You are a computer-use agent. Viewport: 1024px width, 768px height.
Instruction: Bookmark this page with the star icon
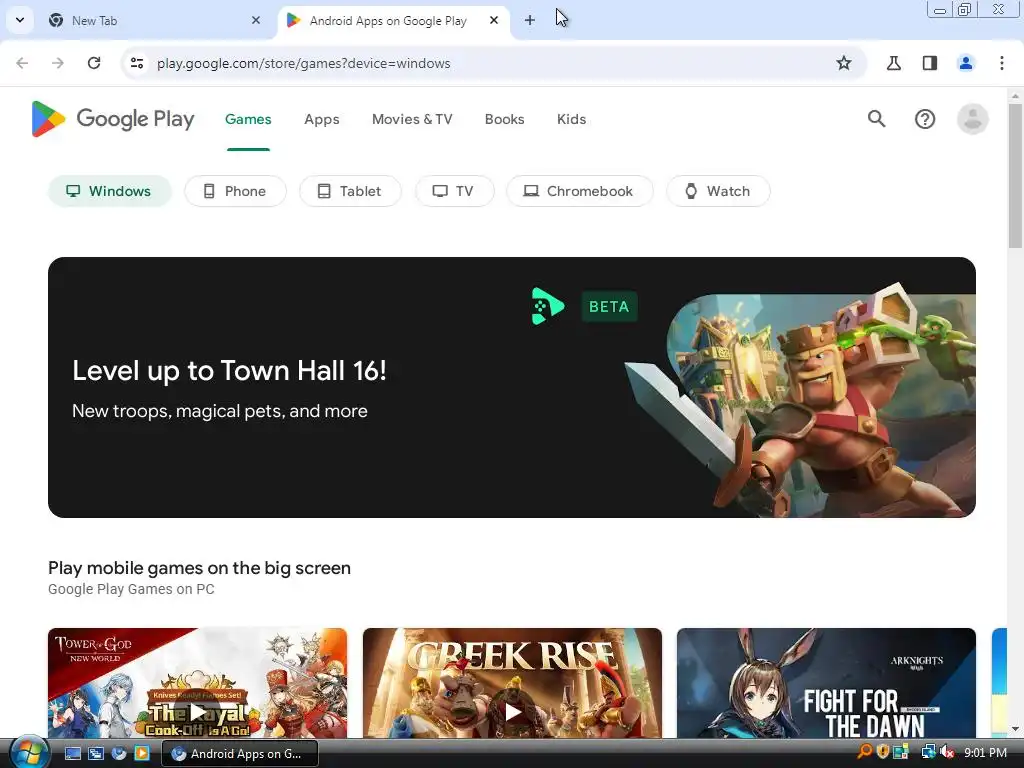(x=844, y=63)
